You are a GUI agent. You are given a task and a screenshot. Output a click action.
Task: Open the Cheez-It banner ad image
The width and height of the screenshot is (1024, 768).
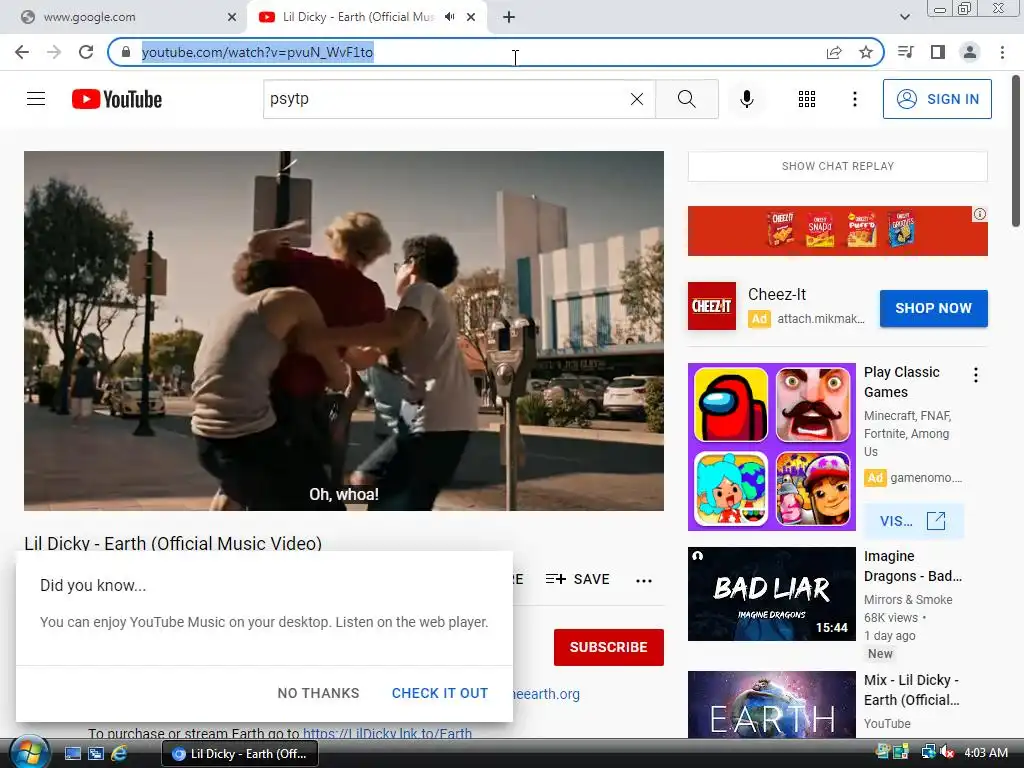pos(837,231)
